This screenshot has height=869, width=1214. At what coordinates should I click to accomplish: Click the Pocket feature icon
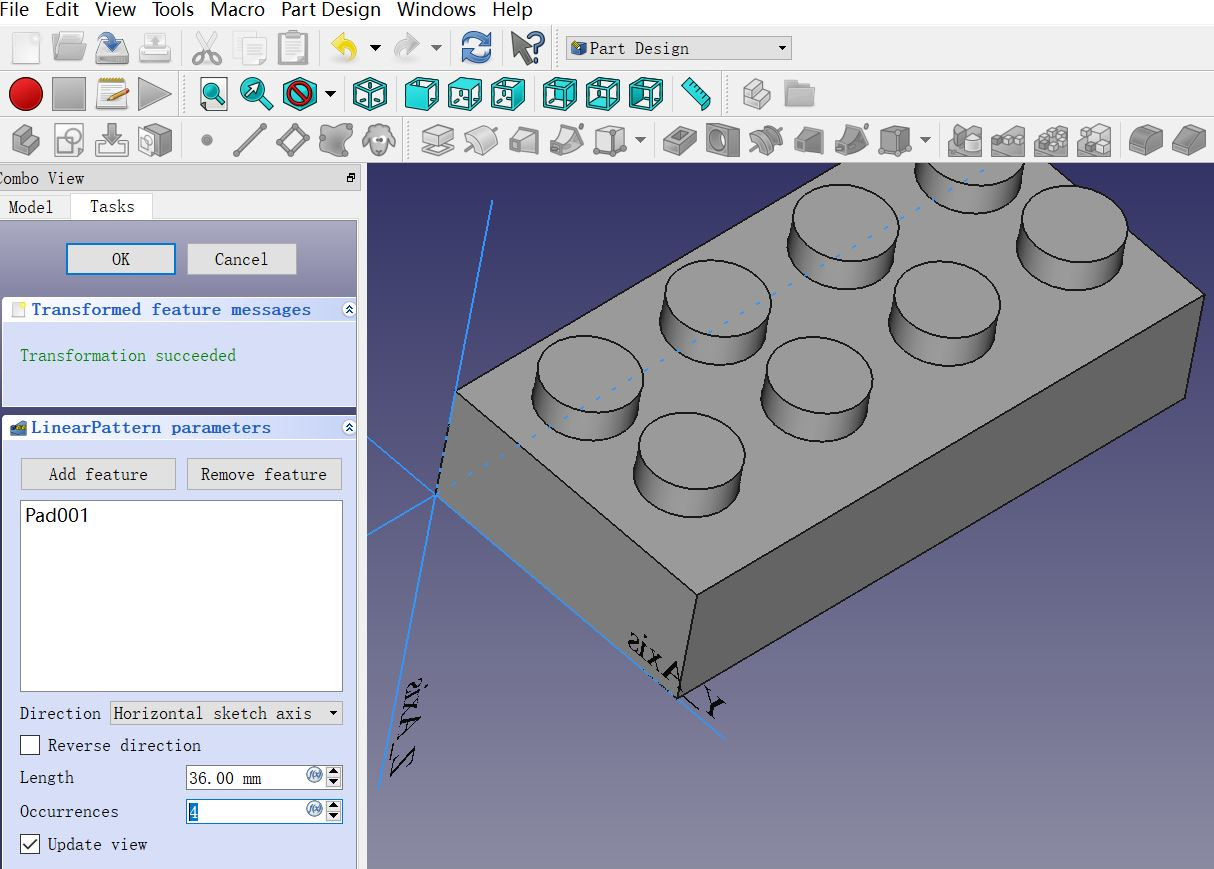(x=679, y=140)
